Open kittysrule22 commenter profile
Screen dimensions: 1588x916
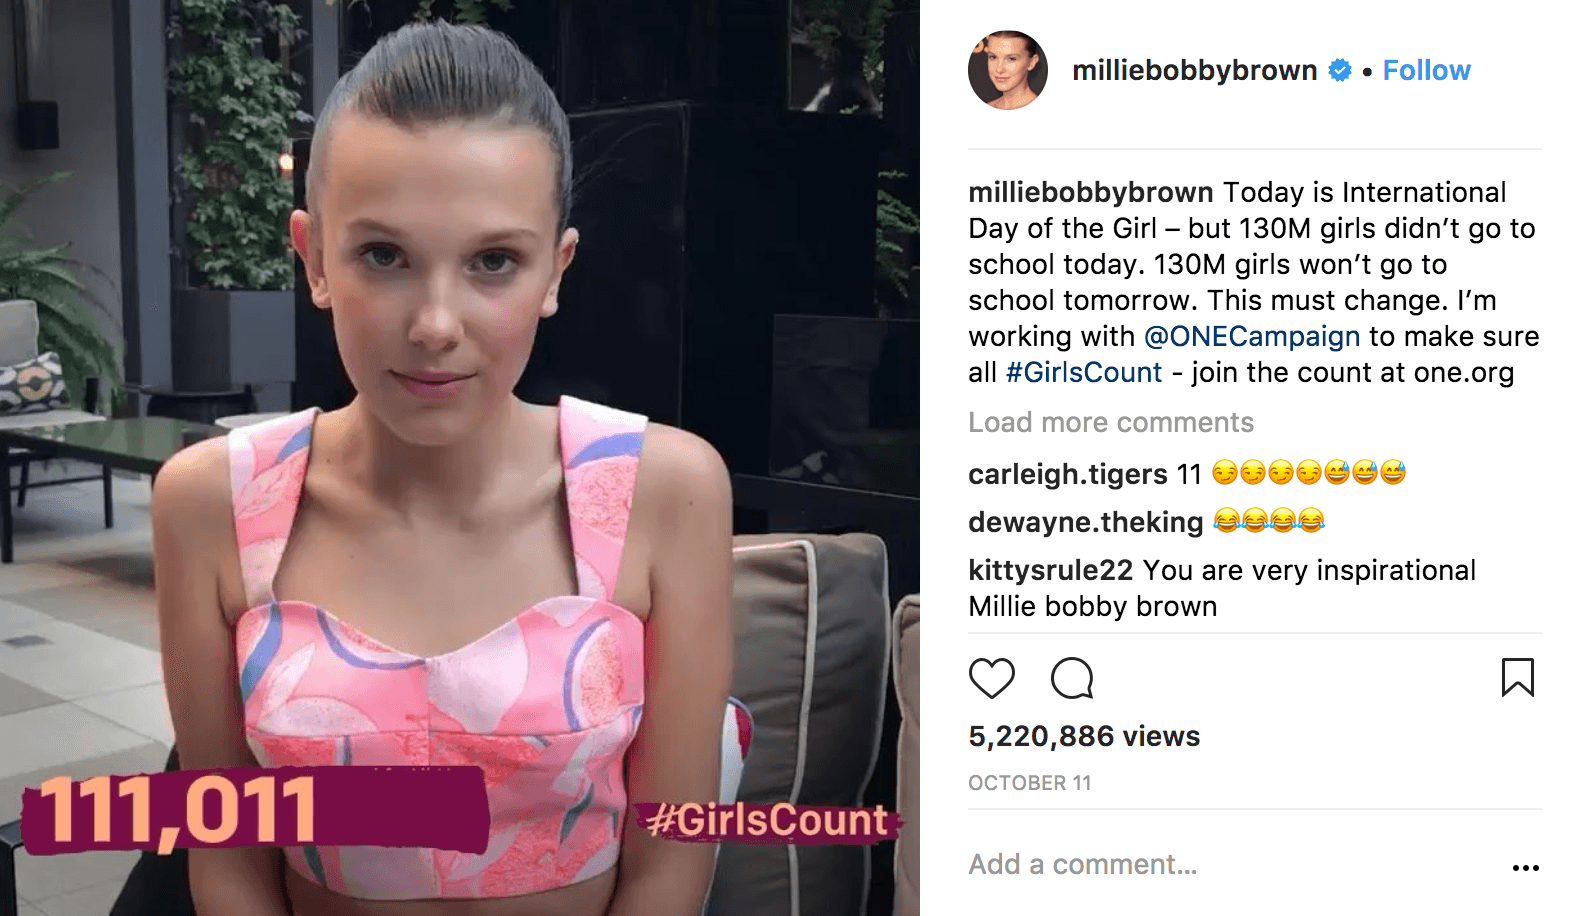pos(1051,570)
